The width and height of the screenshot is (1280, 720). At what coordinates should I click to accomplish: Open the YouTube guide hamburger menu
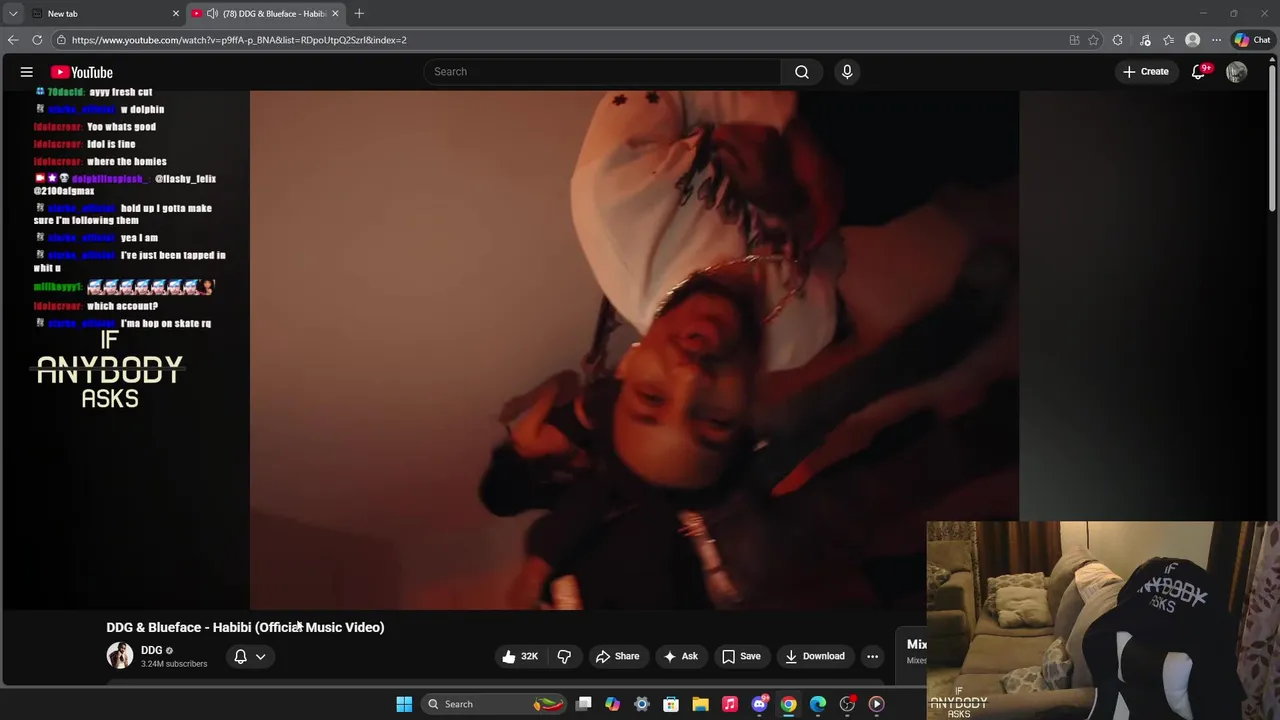[27, 72]
